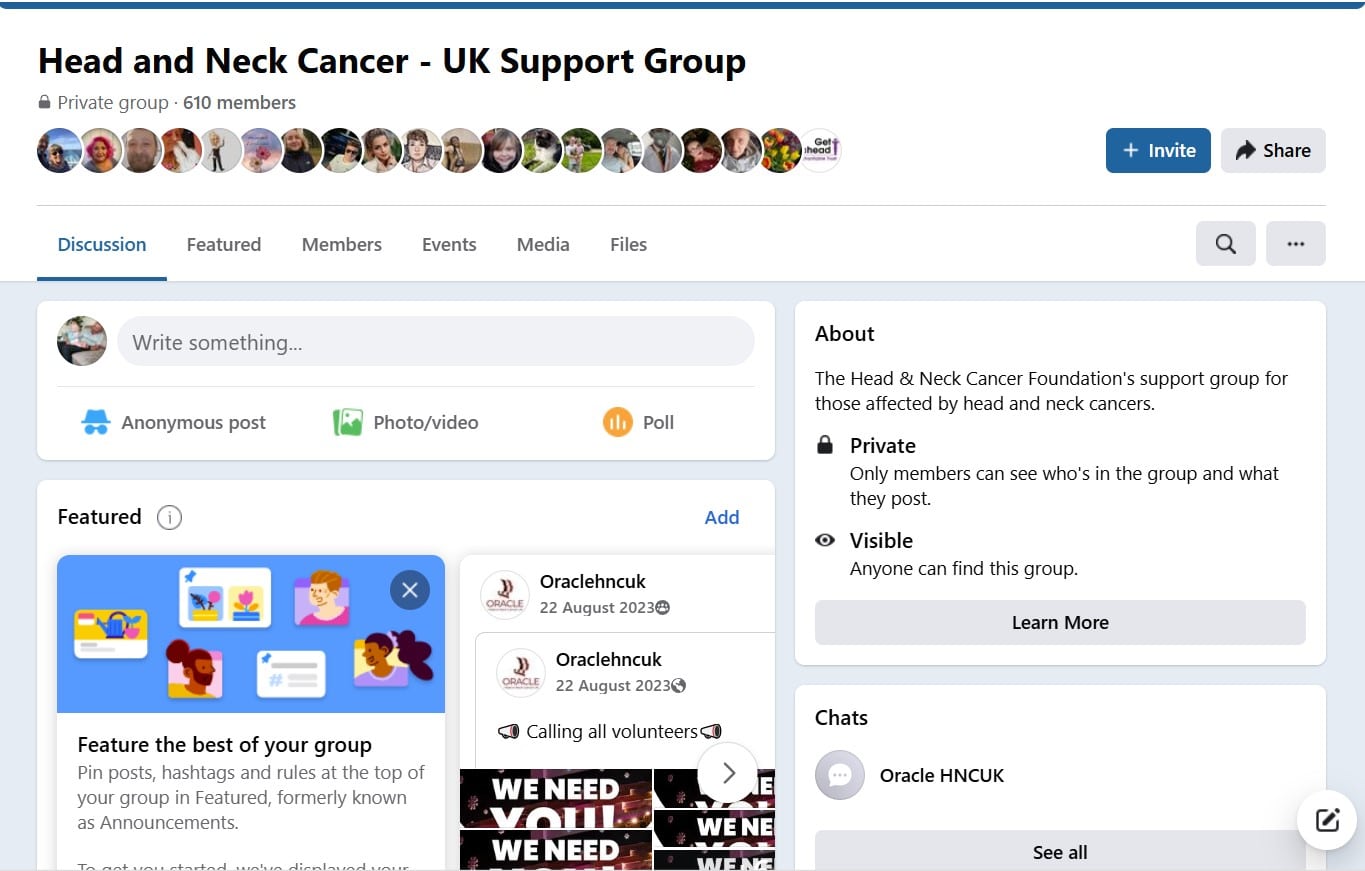Open new message compose icon
Image resolution: width=1365 pixels, height=871 pixels.
1326,820
